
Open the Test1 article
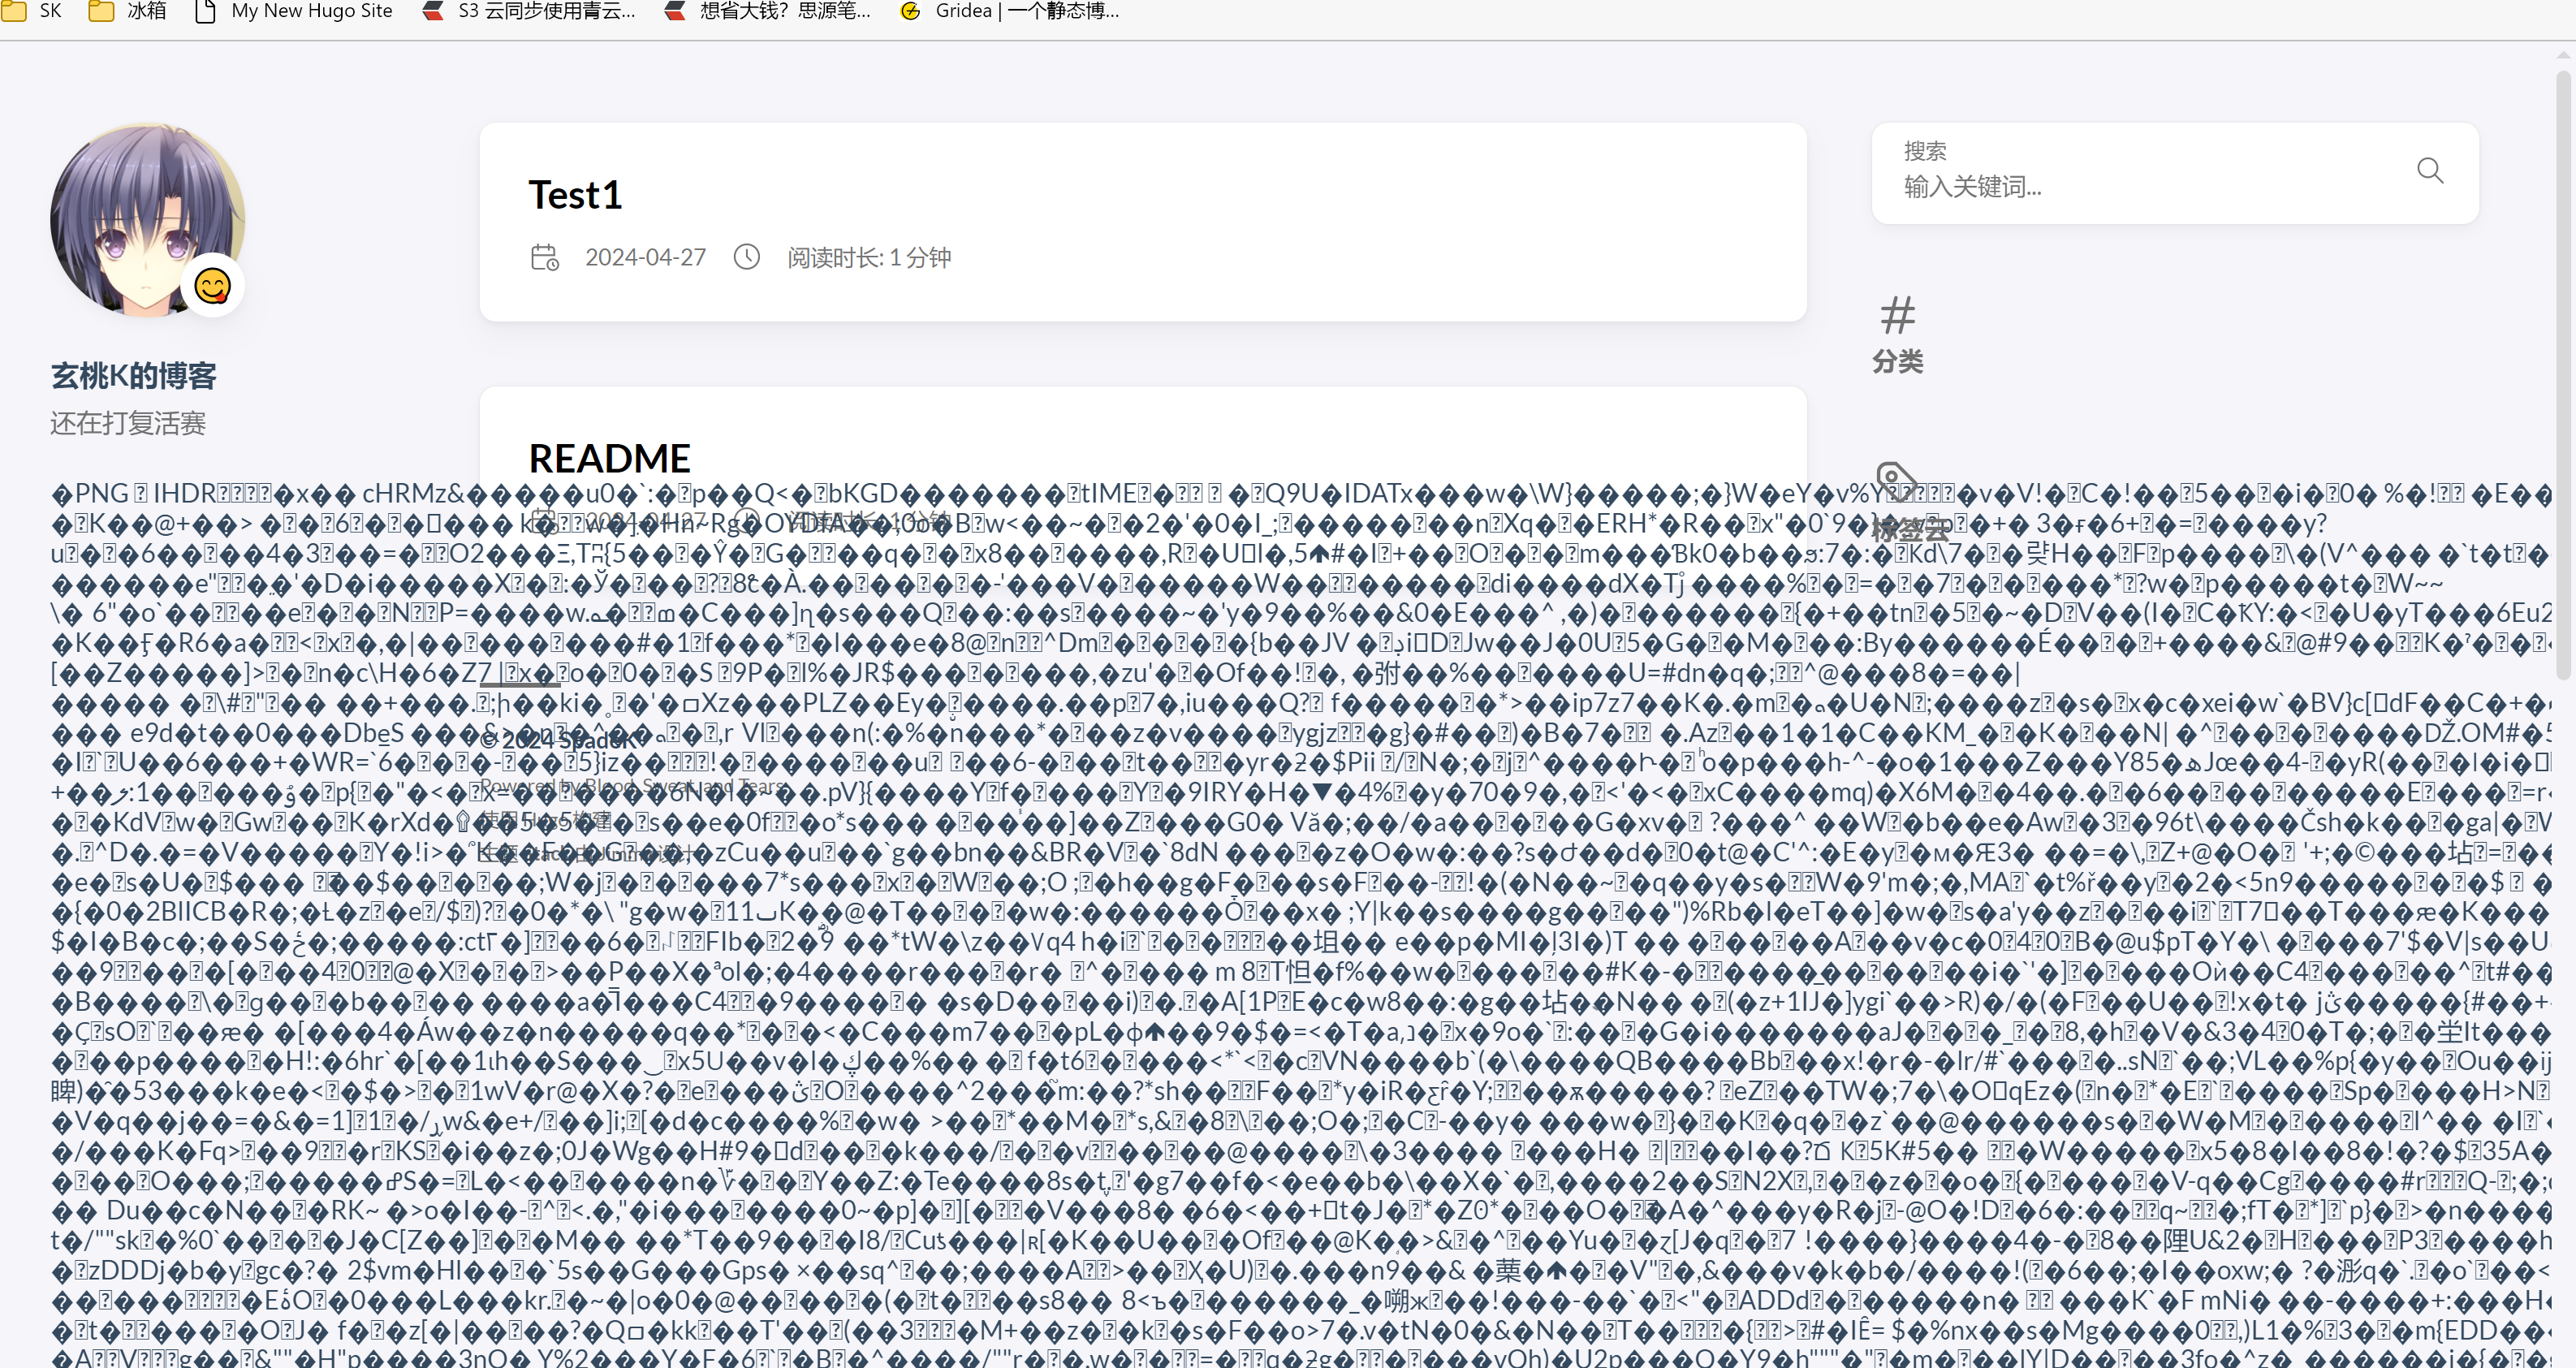point(575,195)
